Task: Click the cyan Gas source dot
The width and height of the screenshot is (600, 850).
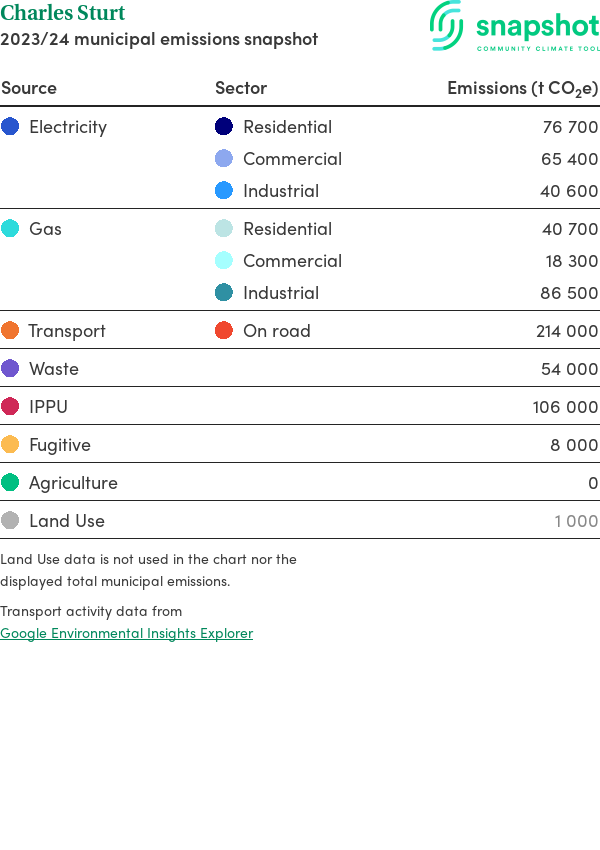Action: 10,229
